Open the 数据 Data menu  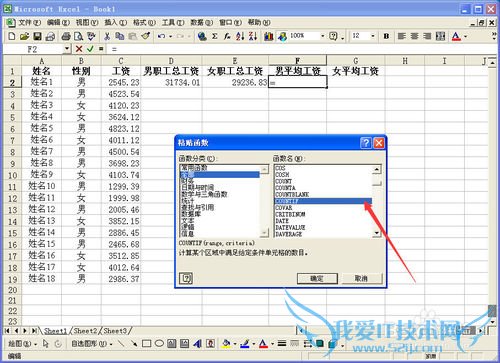pos(202,23)
